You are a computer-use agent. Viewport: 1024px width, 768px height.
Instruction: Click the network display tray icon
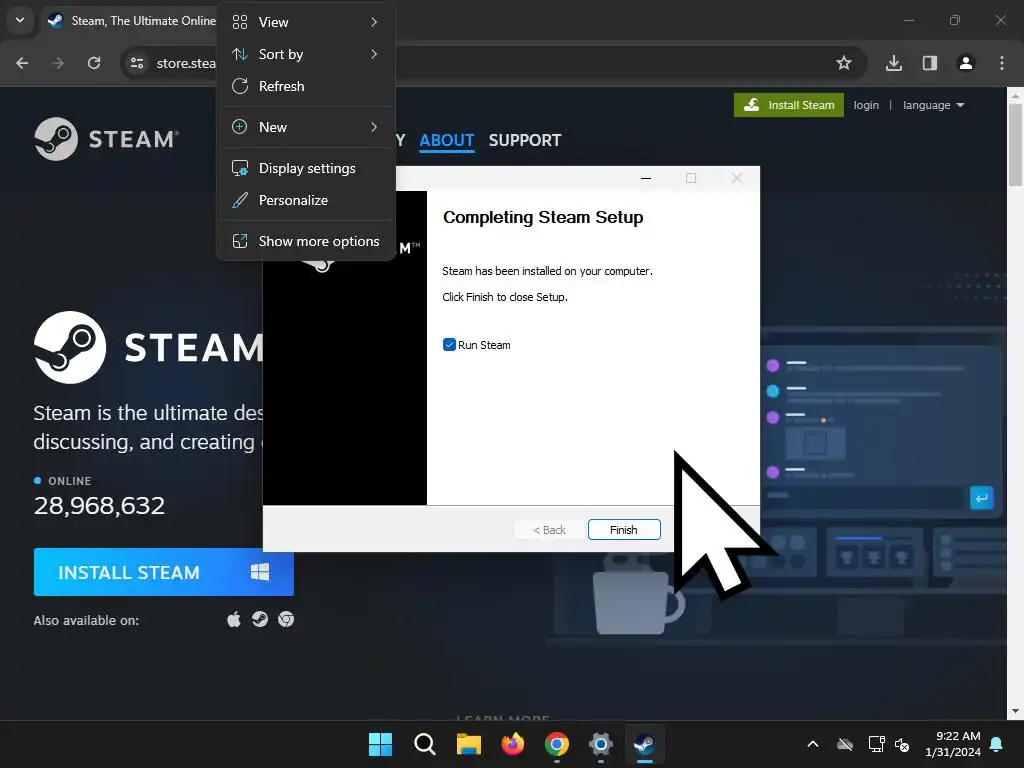(x=876, y=744)
